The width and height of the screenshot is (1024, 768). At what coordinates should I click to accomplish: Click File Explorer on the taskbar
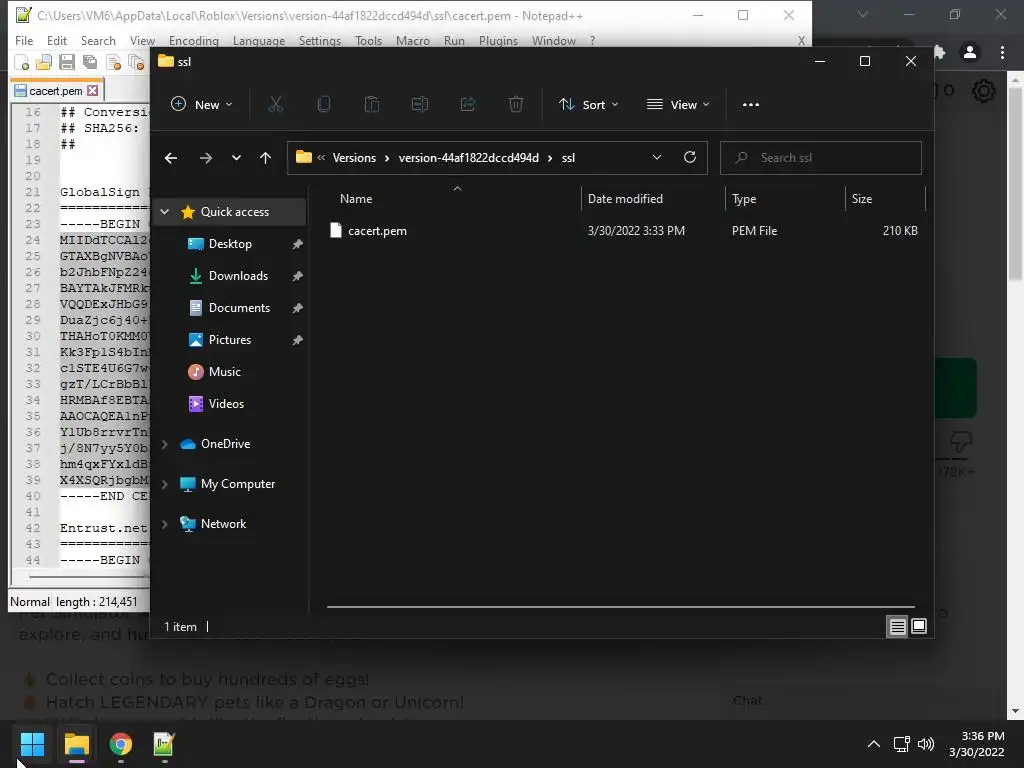pyautogui.click(x=76, y=744)
